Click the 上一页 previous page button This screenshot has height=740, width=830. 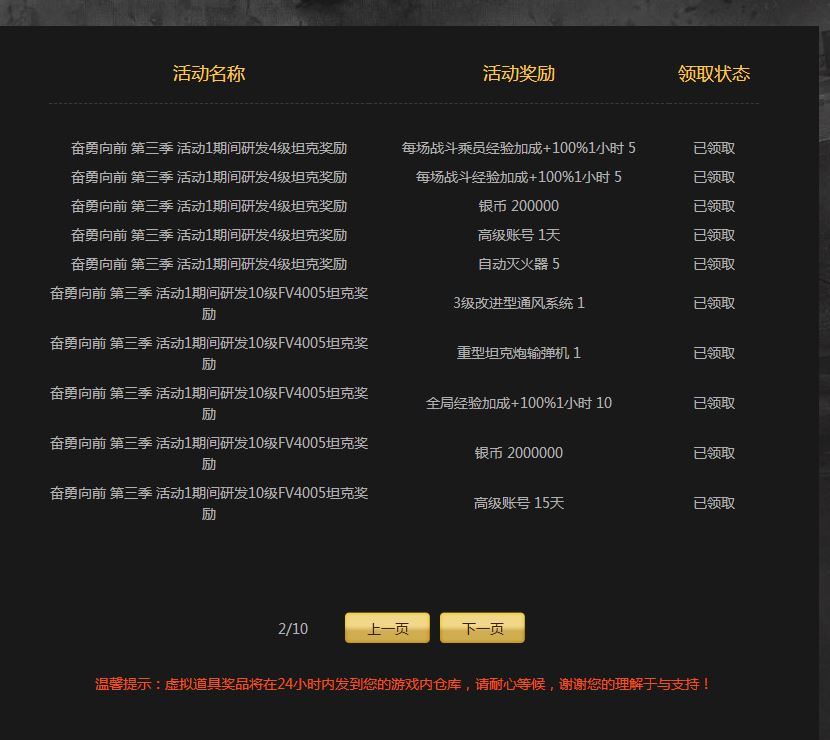(x=387, y=628)
